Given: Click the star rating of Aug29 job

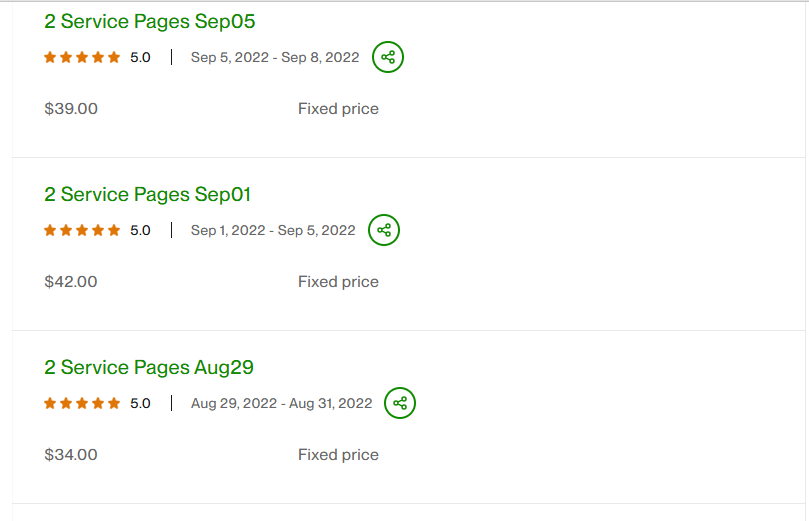Looking at the screenshot, I should [82, 403].
